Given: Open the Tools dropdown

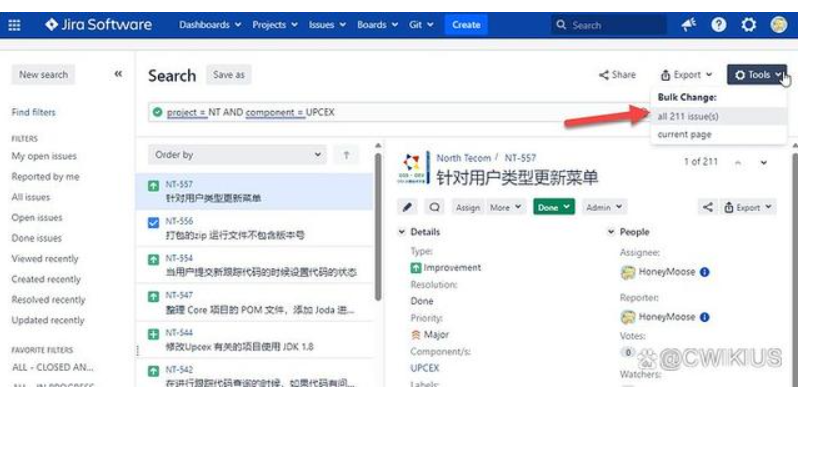Looking at the screenshot, I should pyautogui.click(x=757, y=75).
